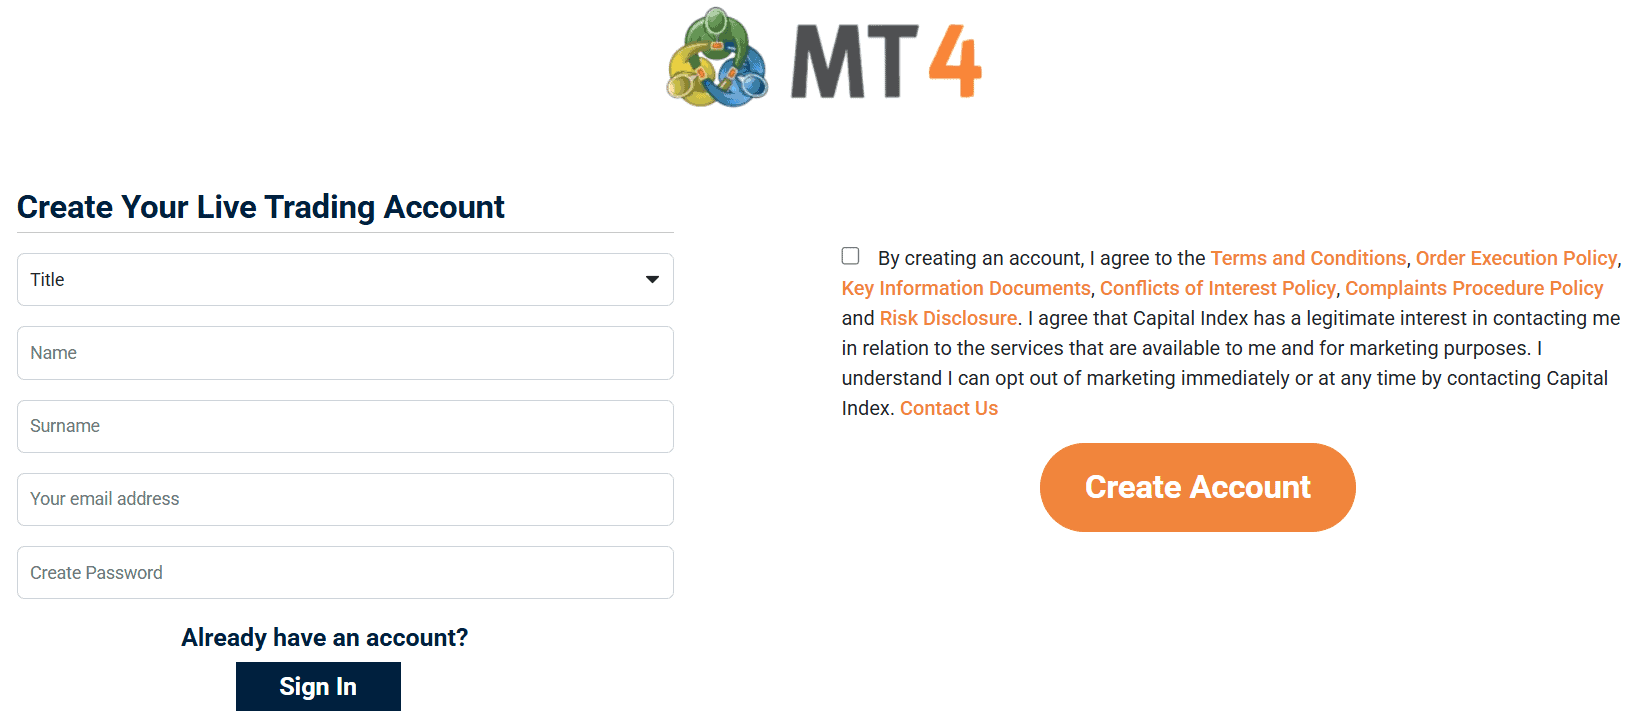The width and height of the screenshot is (1630, 726).
Task: Click the caret arrow in Title field
Action: pyautogui.click(x=652, y=280)
